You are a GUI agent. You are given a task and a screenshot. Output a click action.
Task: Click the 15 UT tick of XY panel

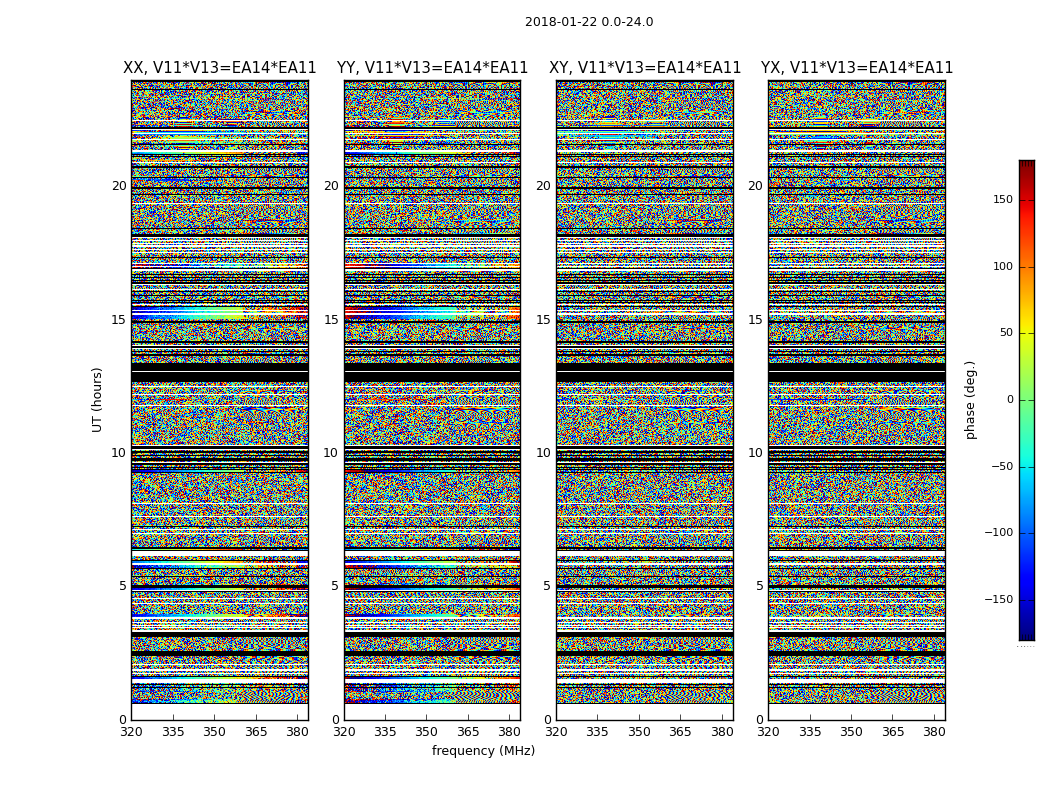[x=544, y=319]
